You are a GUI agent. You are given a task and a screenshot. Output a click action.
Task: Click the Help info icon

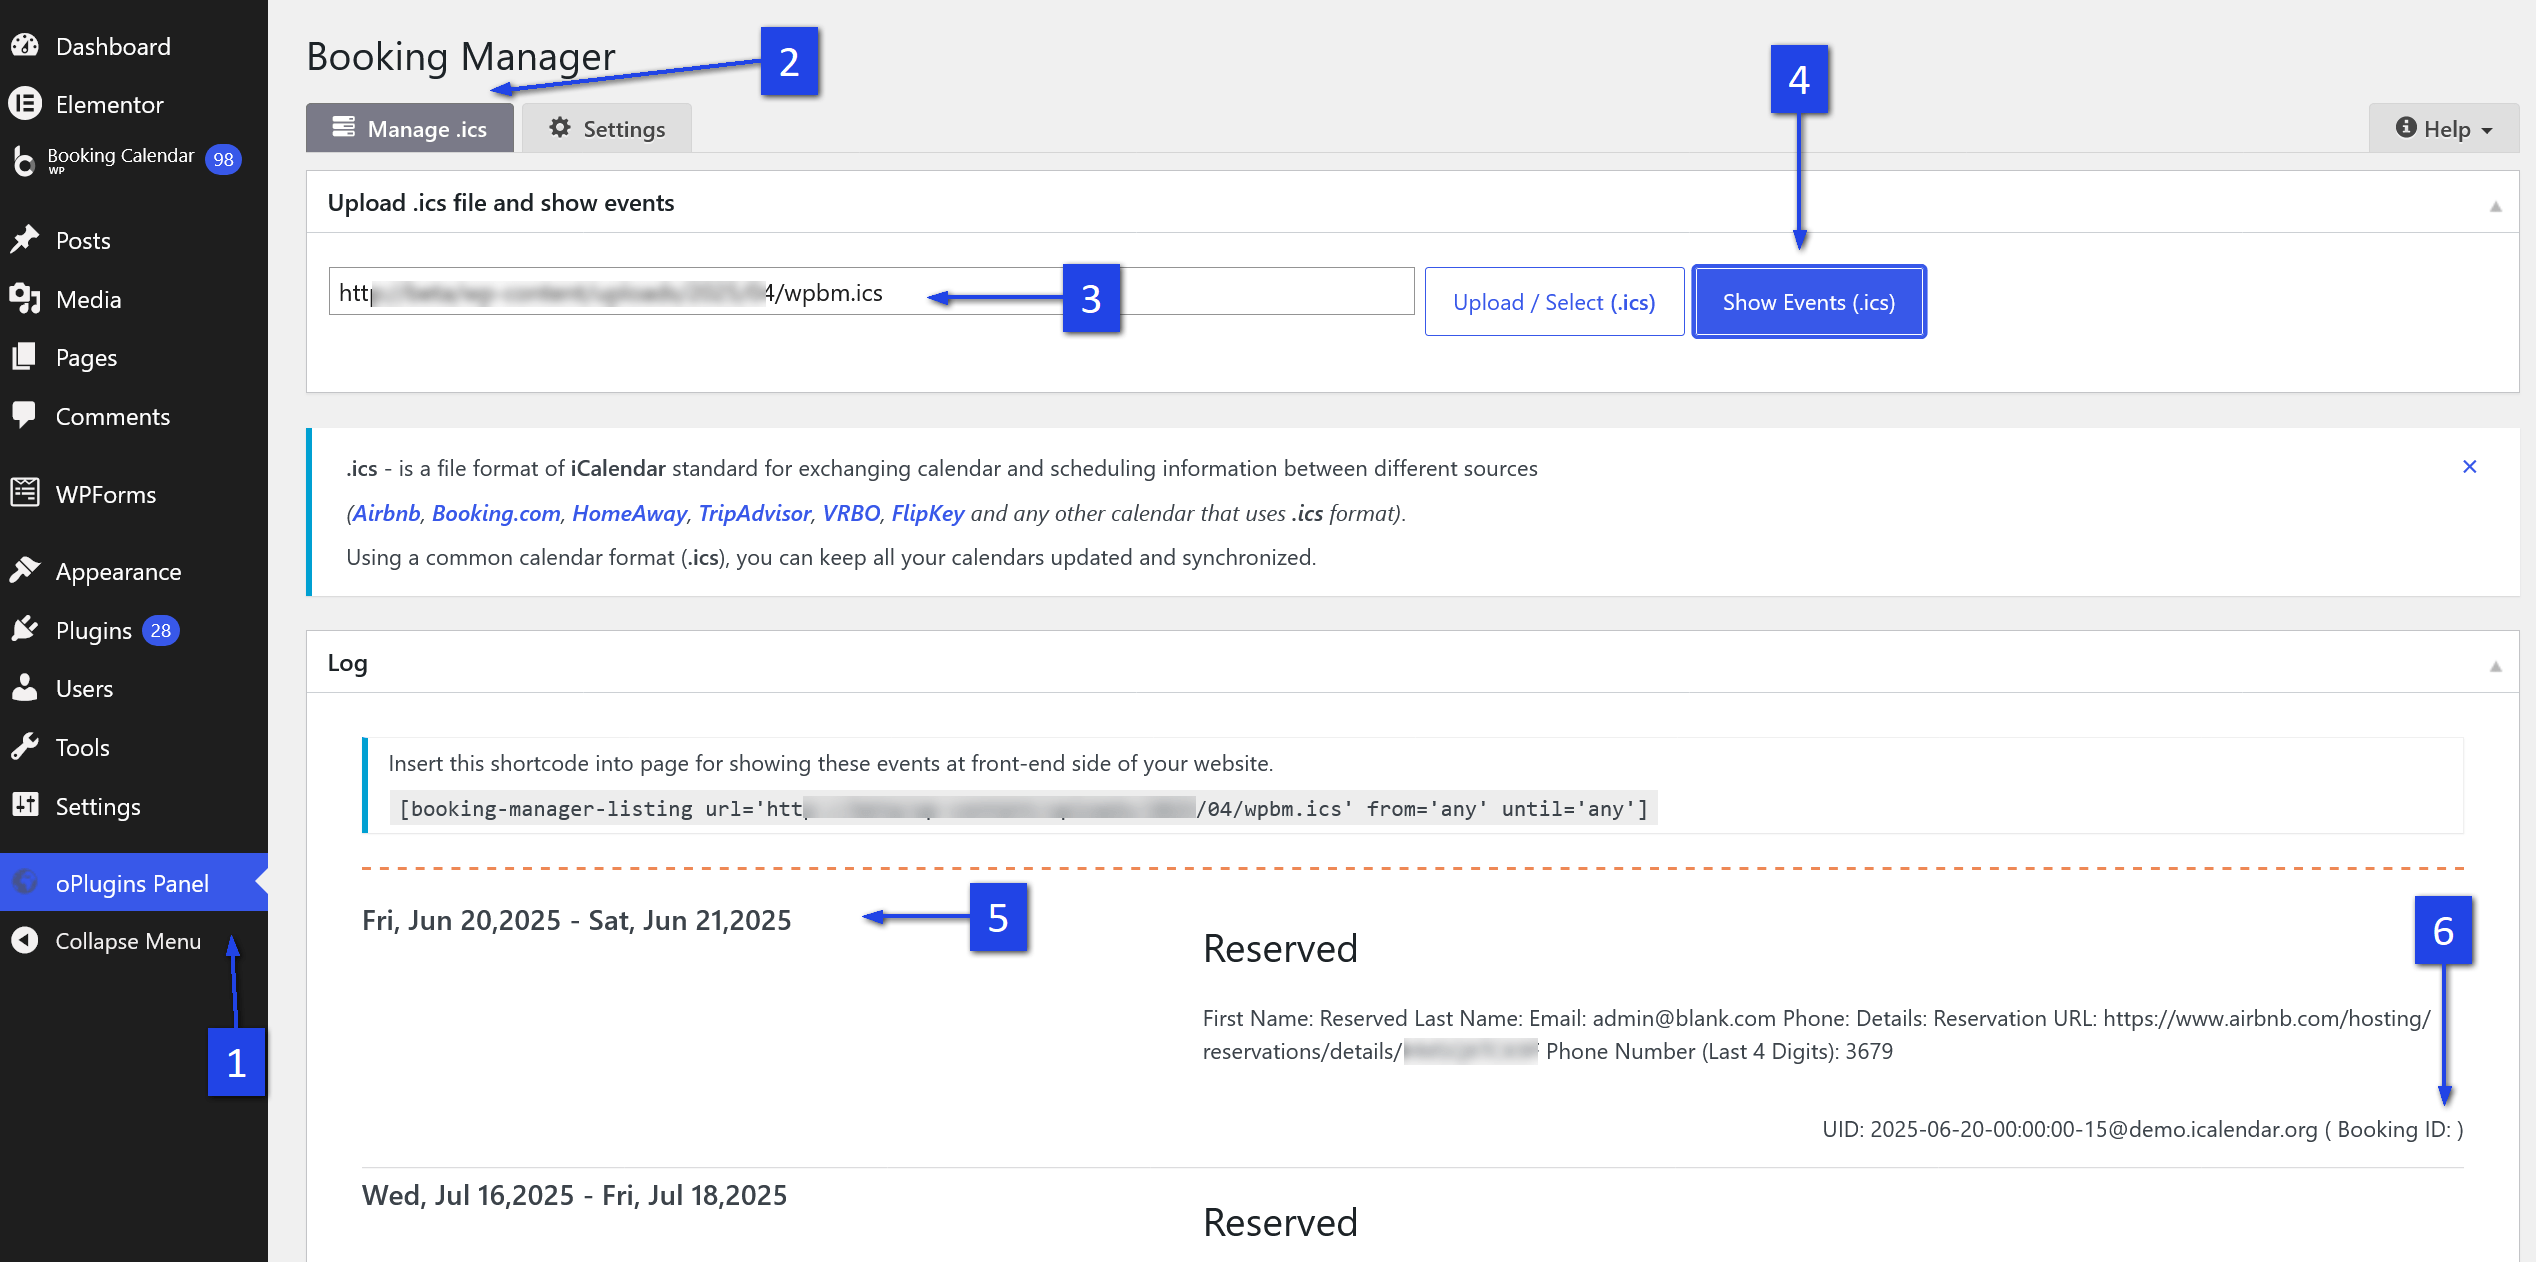[2406, 127]
